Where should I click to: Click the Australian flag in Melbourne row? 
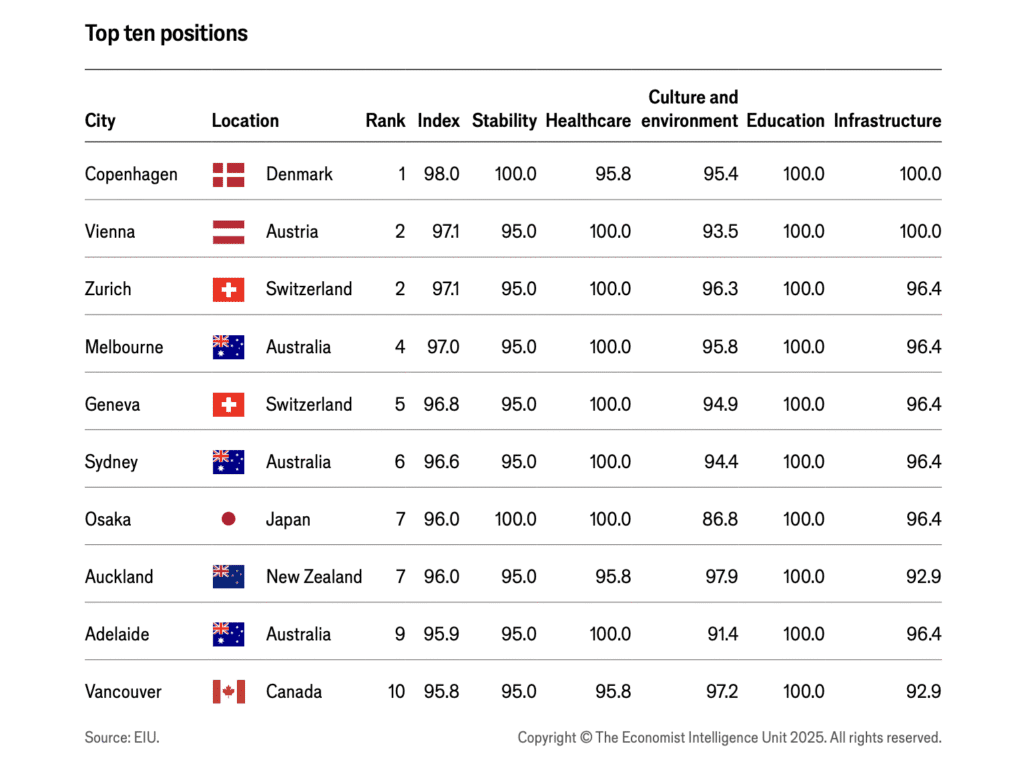(x=228, y=347)
